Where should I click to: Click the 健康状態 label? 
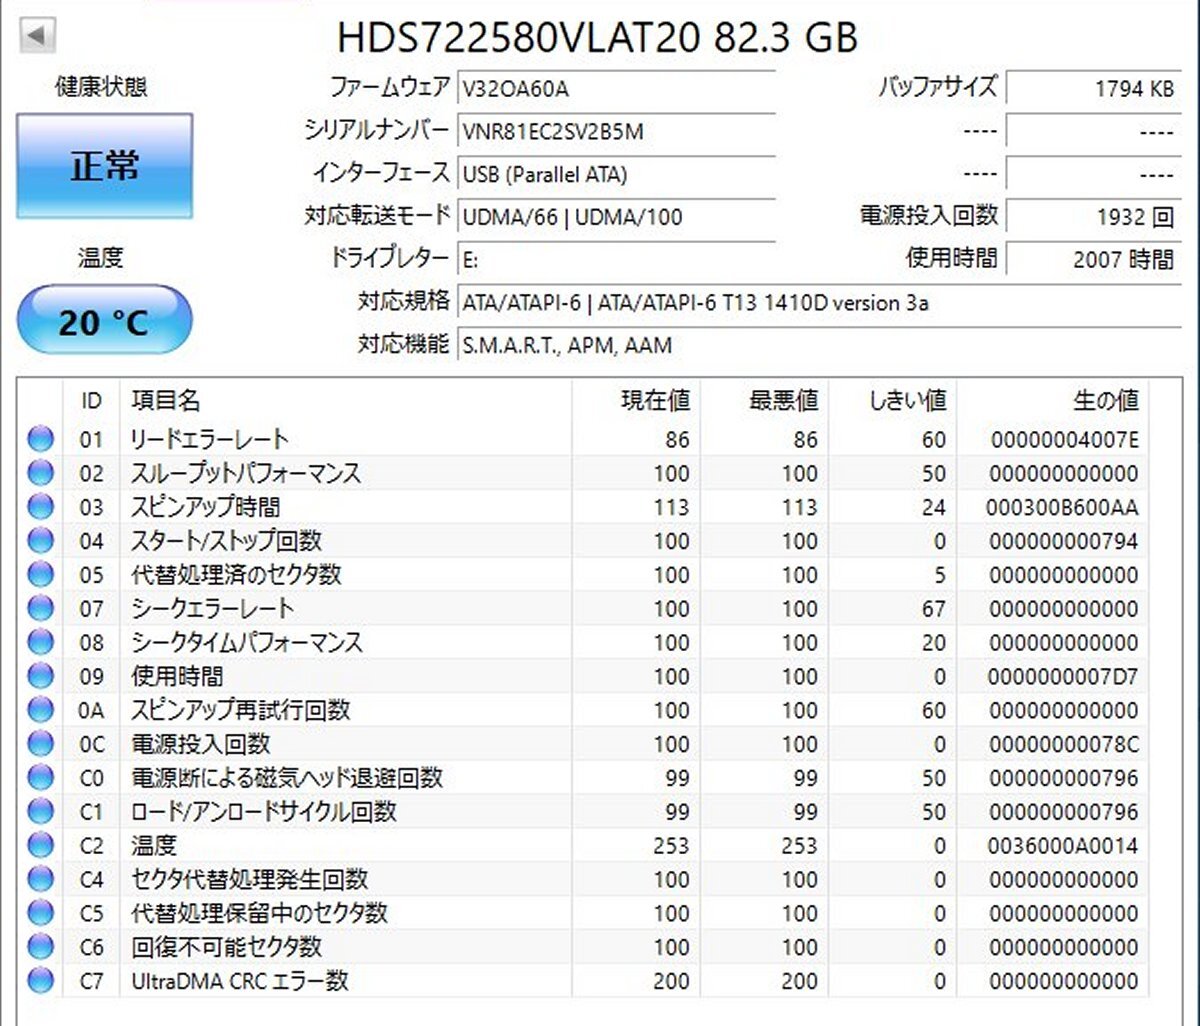(x=101, y=87)
